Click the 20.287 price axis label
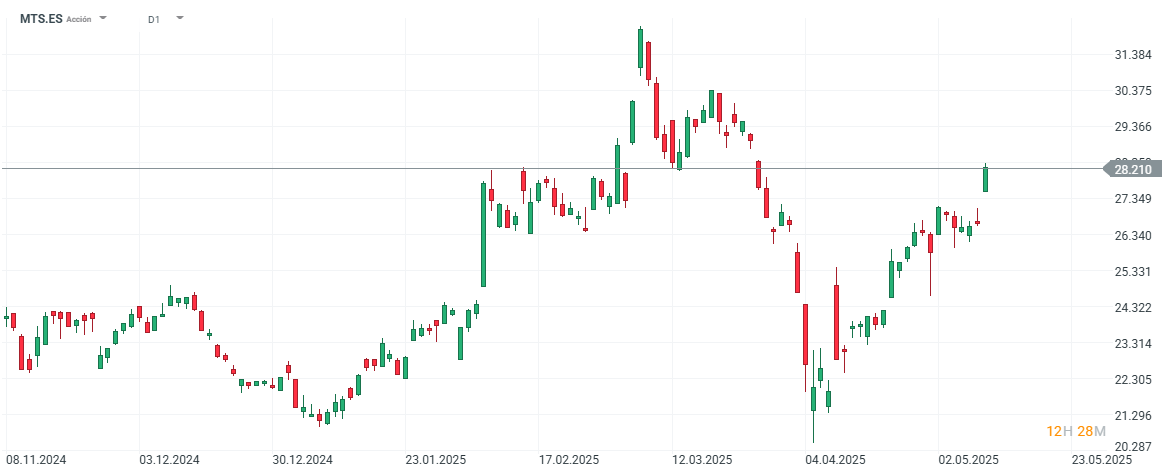Viewport: 1175px width, 476px height. pyautogui.click(x=1132, y=446)
